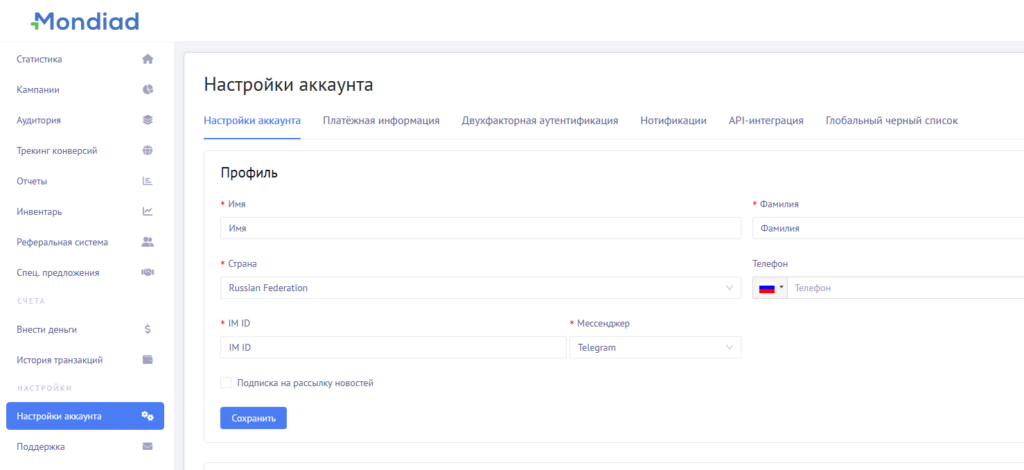
Task: Click the bar chart icon beside Отчеты
Action: tap(148, 181)
